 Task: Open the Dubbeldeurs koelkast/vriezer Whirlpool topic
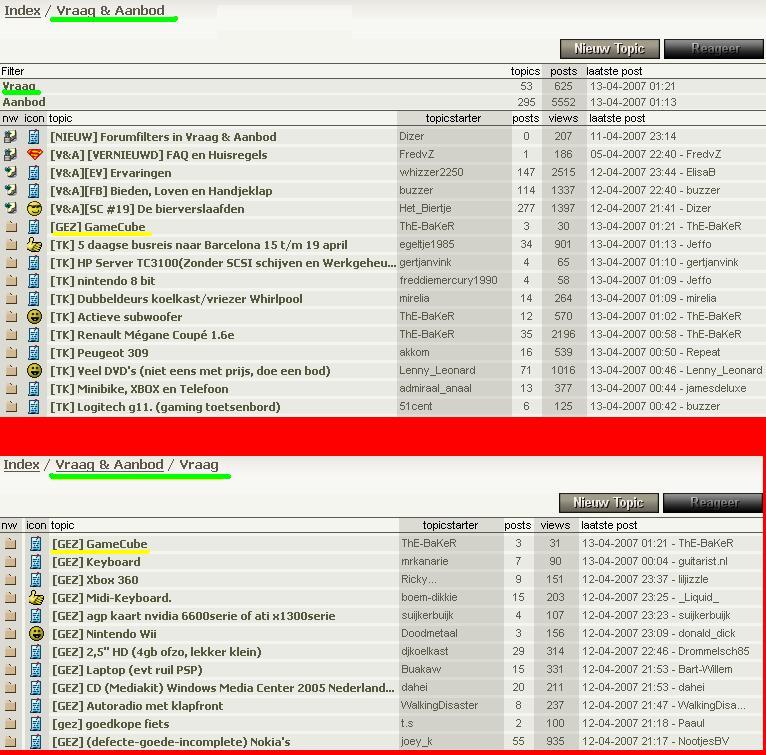[176, 299]
